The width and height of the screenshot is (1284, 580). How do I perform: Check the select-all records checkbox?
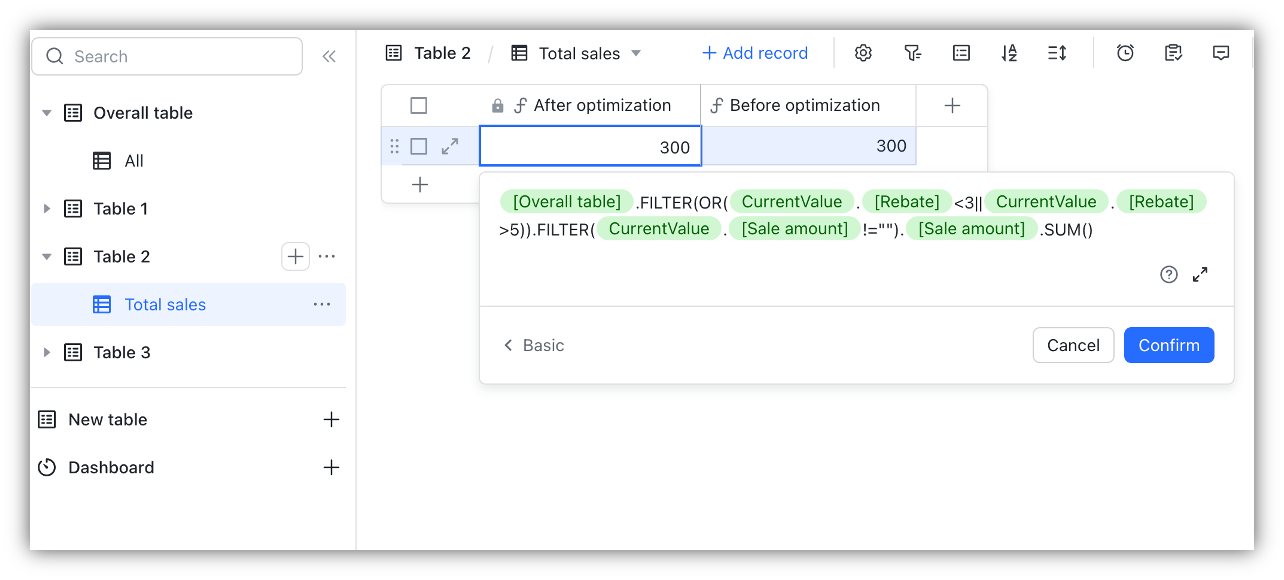coord(419,104)
